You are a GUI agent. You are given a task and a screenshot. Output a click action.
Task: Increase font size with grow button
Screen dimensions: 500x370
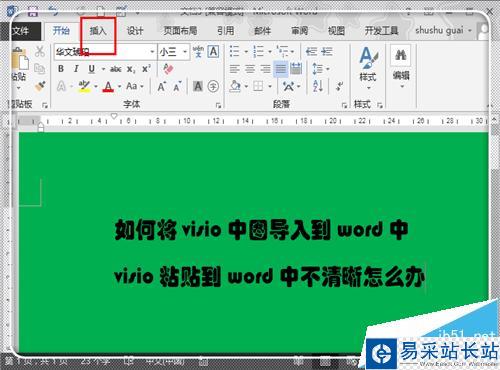(162, 87)
